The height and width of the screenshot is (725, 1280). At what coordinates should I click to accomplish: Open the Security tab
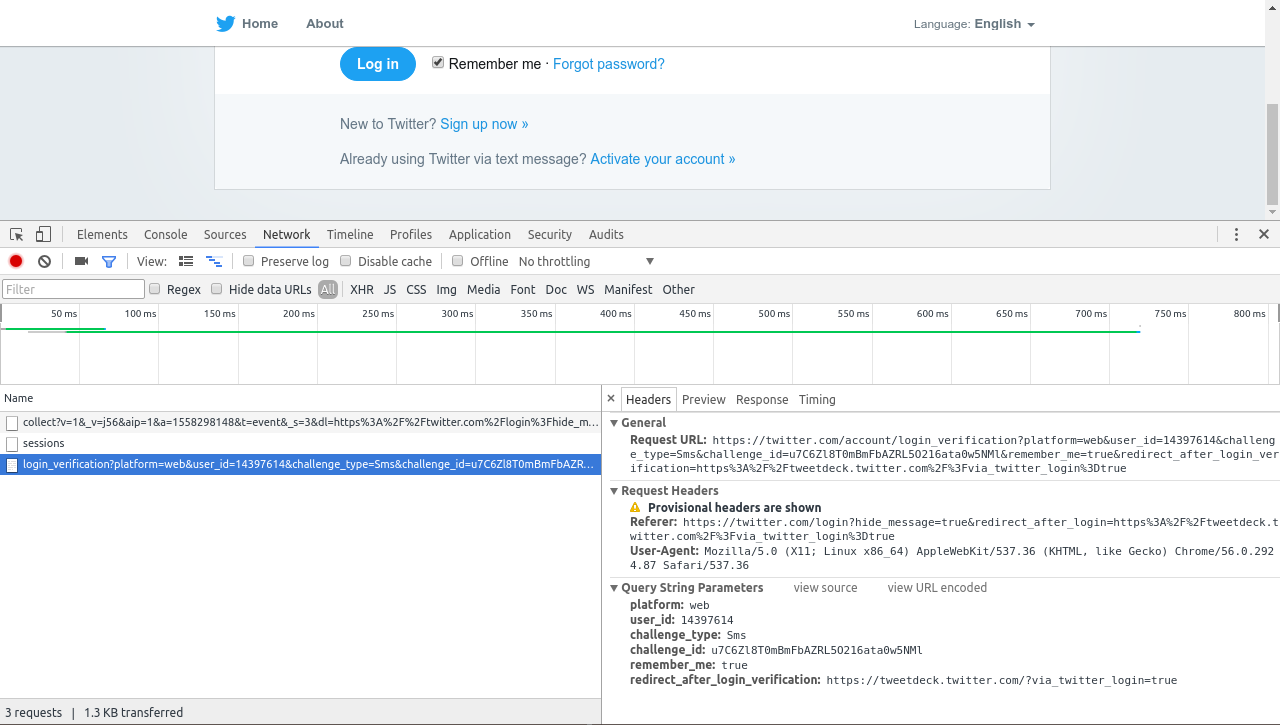[550, 234]
